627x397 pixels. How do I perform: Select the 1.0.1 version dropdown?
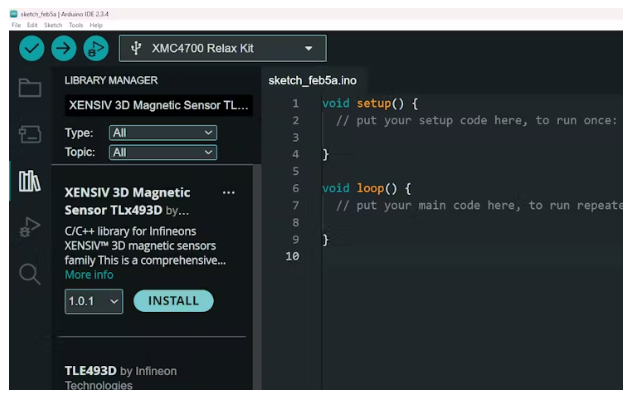[94, 301]
